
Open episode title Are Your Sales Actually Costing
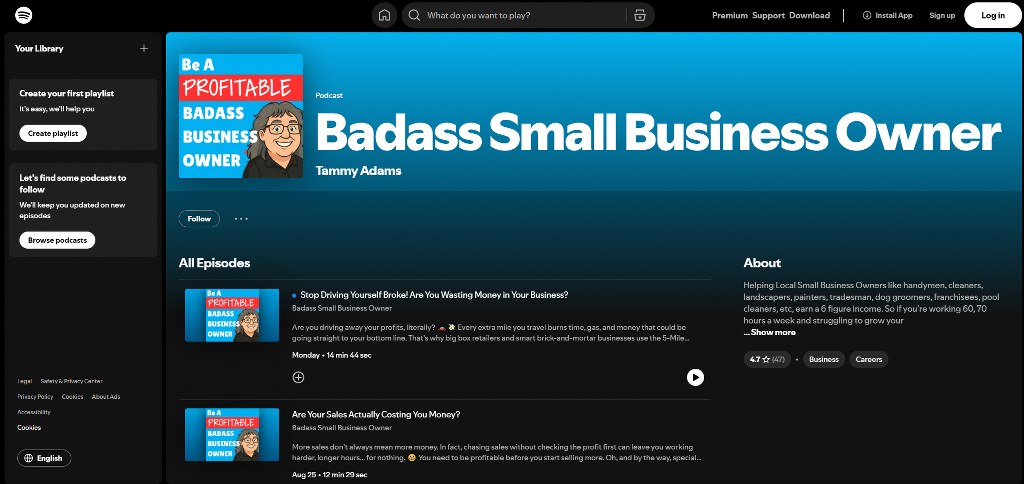[376, 414]
